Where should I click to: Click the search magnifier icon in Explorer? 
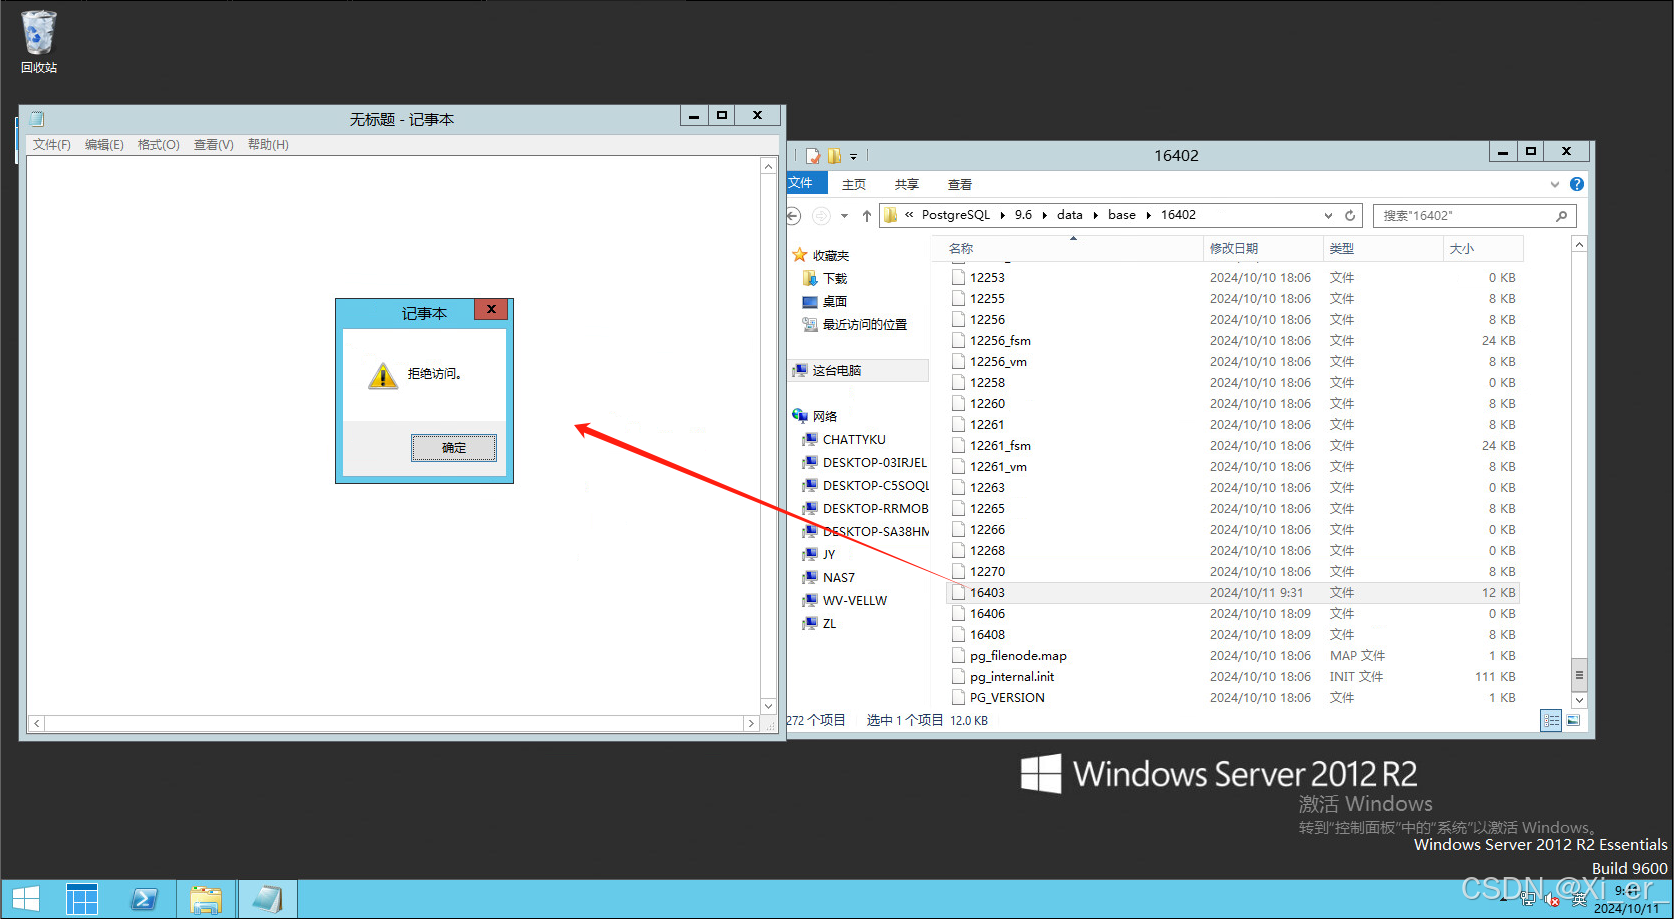[1561, 215]
